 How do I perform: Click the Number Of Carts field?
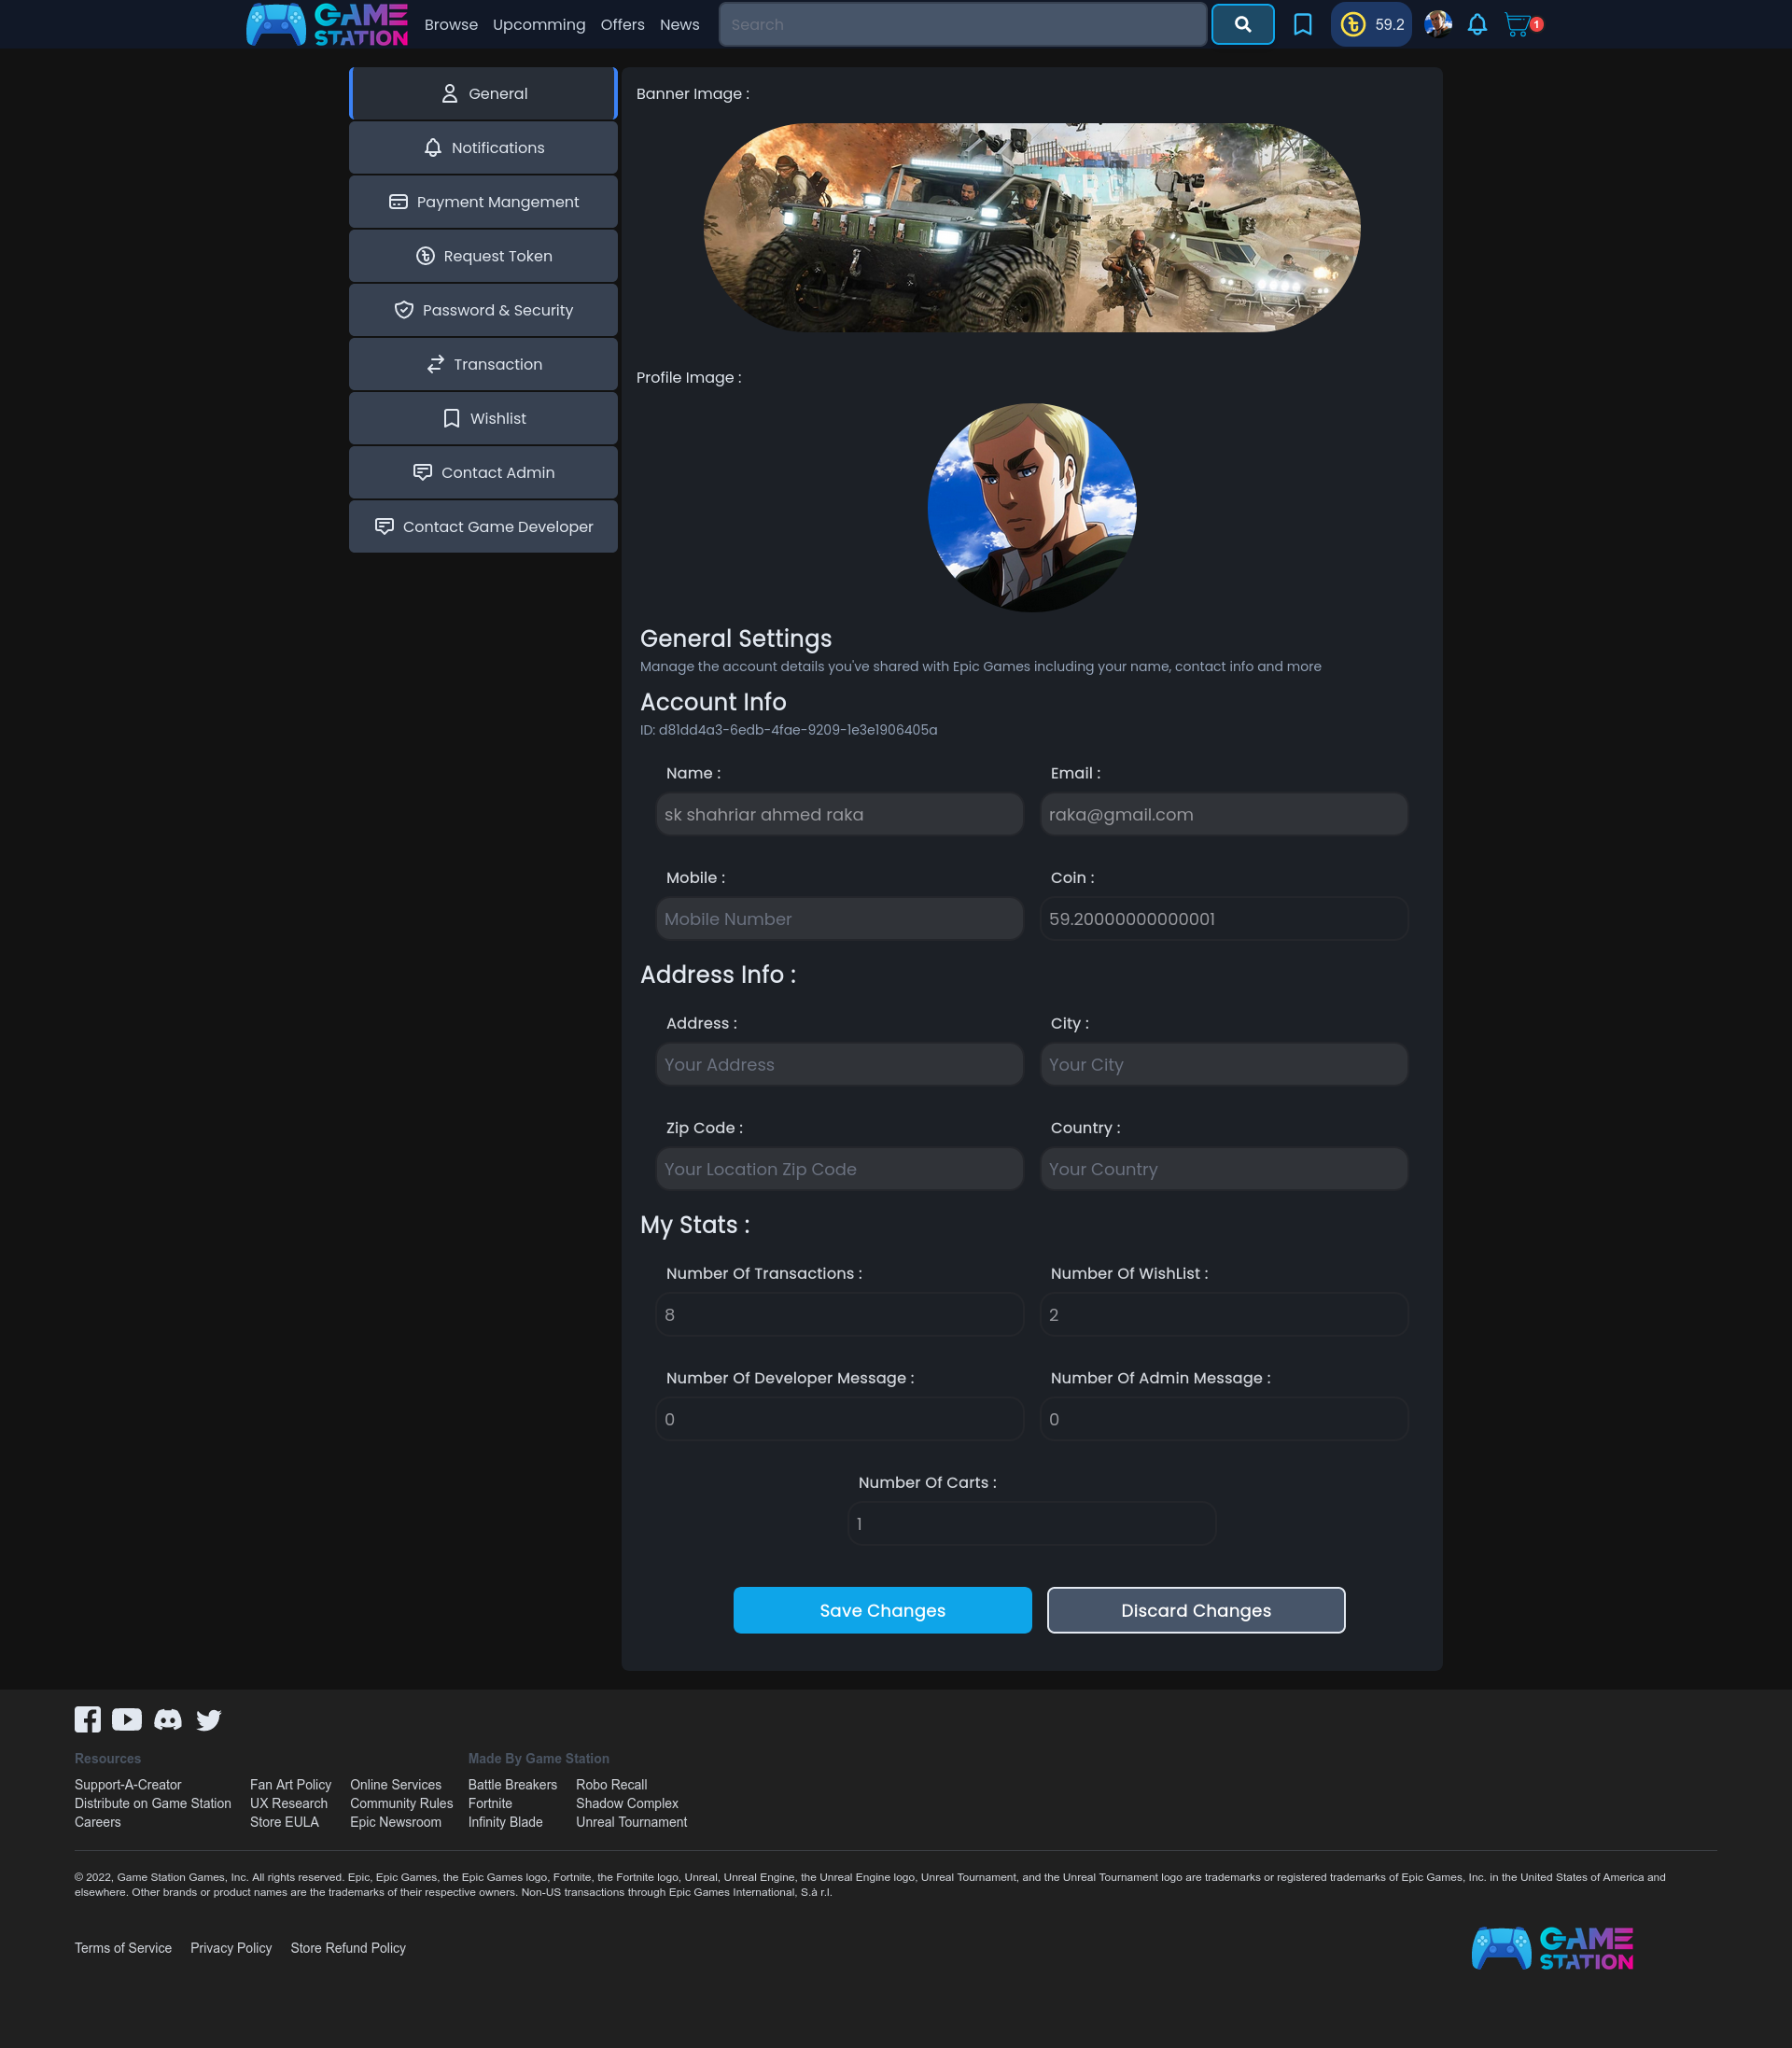click(x=1031, y=1523)
